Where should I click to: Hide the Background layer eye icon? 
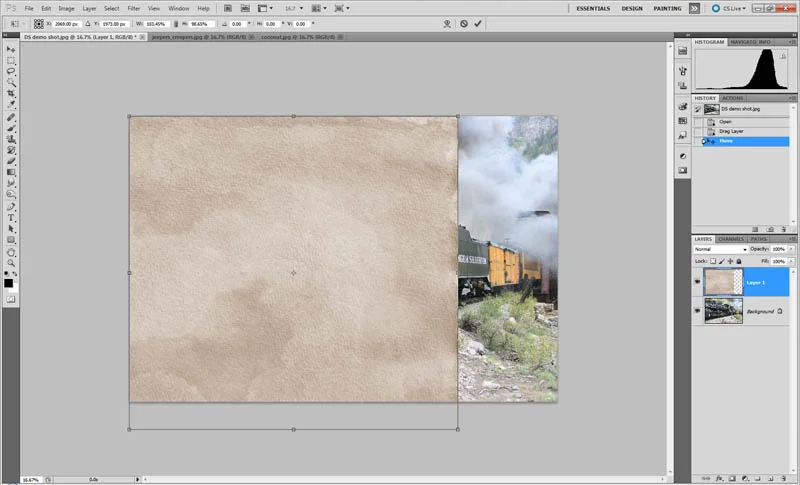coord(697,311)
